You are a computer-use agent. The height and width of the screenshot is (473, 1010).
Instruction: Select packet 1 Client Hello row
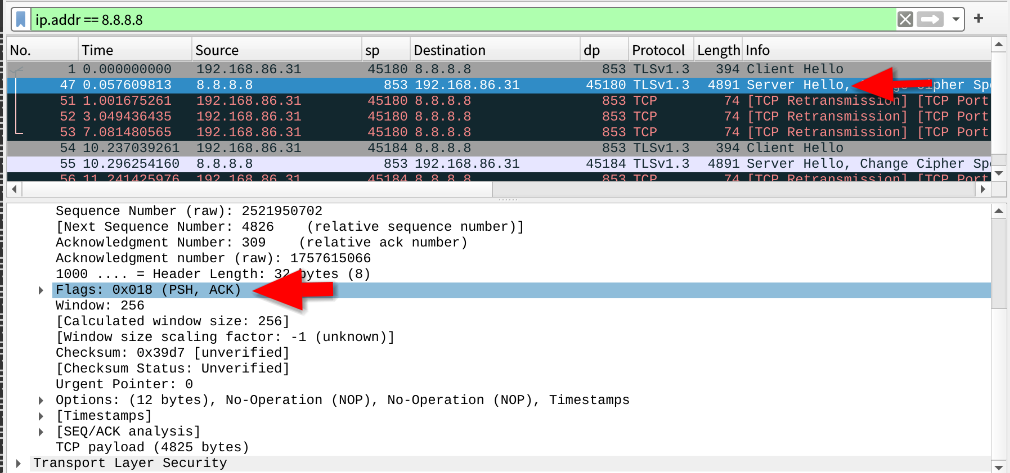pyautogui.click(x=499, y=69)
